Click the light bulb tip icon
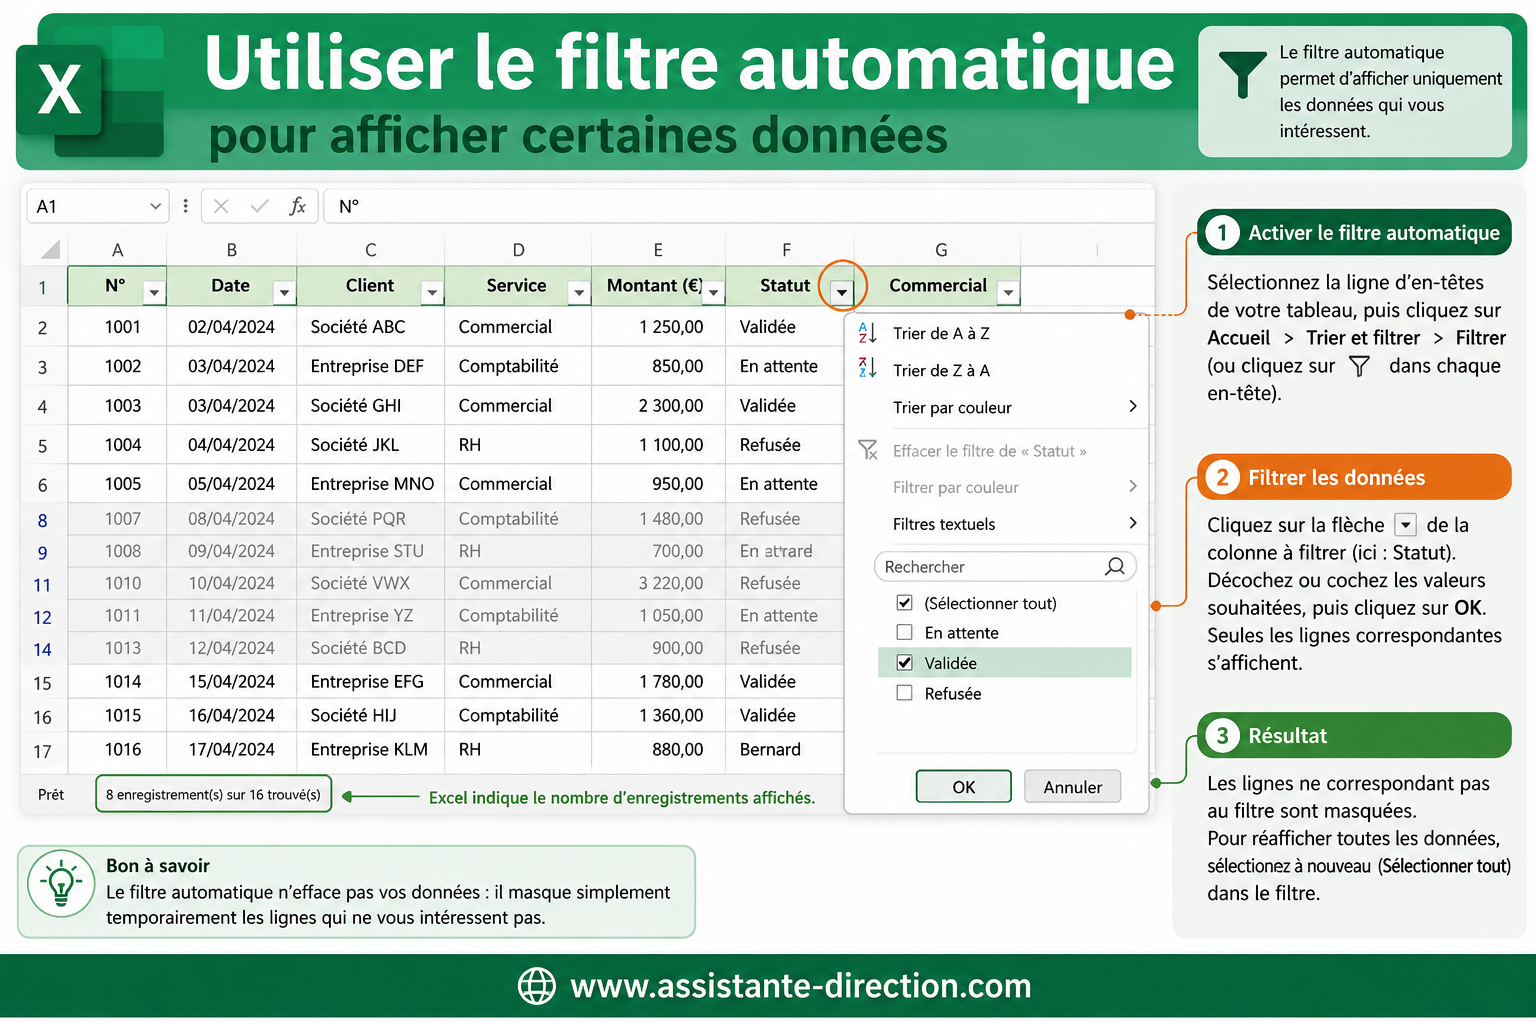This screenshot has width=1536, height=1024. tap(61, 884)
